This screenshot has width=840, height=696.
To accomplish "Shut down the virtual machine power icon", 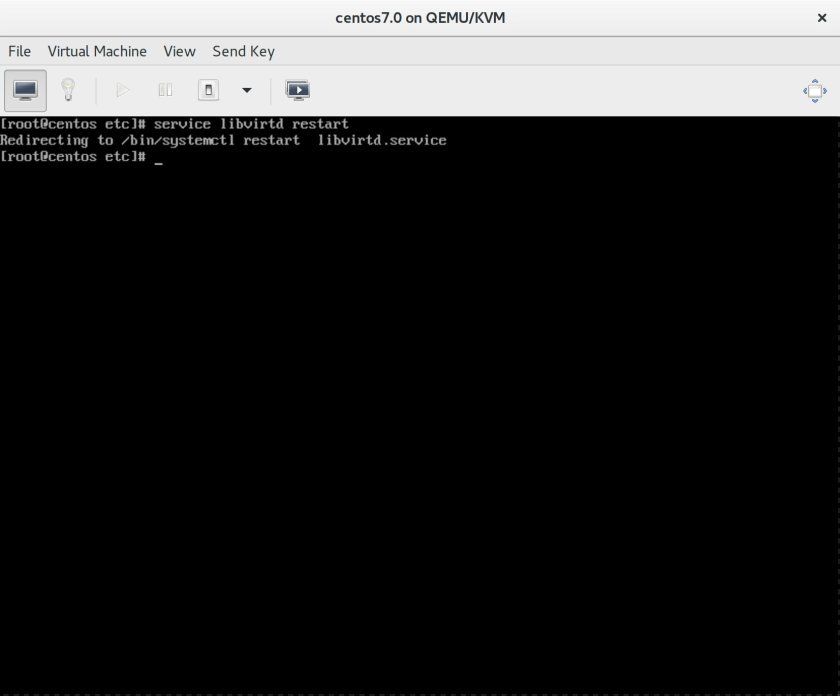I will (x=208, y=90).
